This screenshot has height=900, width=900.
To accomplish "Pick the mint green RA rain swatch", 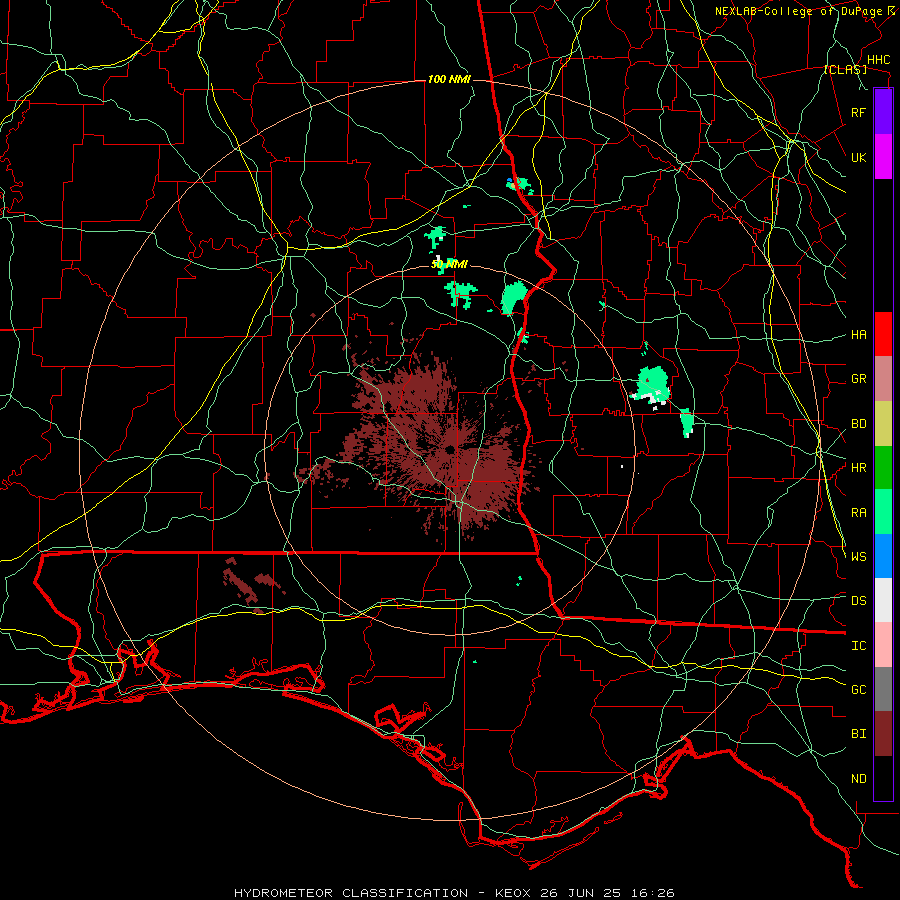I will (883, 512).
